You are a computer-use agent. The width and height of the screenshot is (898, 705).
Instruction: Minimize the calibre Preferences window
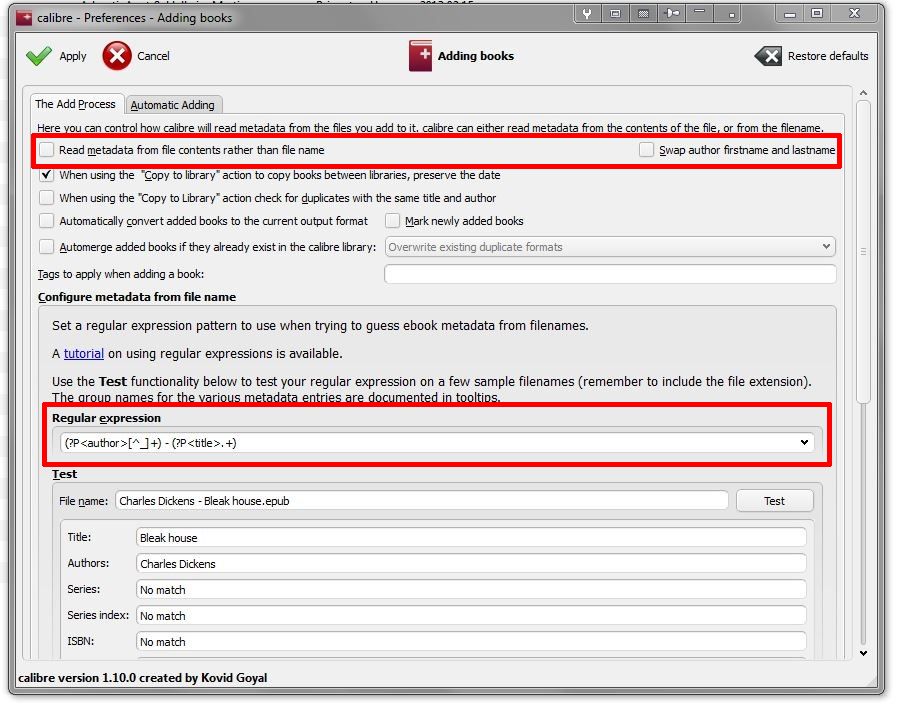790,14
